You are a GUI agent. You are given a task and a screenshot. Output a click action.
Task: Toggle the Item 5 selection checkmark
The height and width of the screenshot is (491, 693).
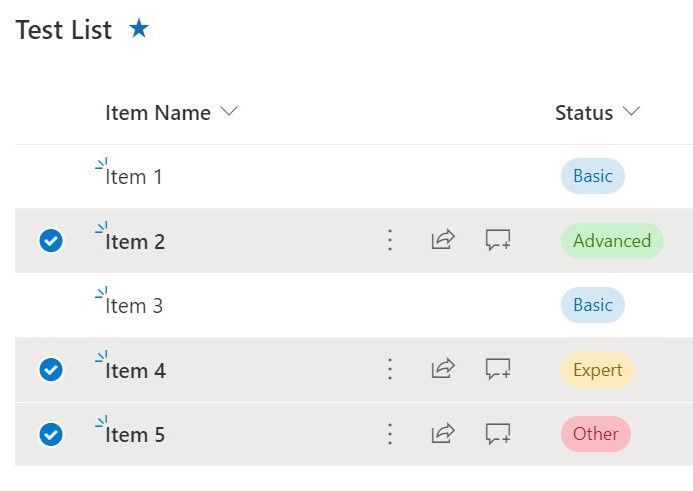50,434
